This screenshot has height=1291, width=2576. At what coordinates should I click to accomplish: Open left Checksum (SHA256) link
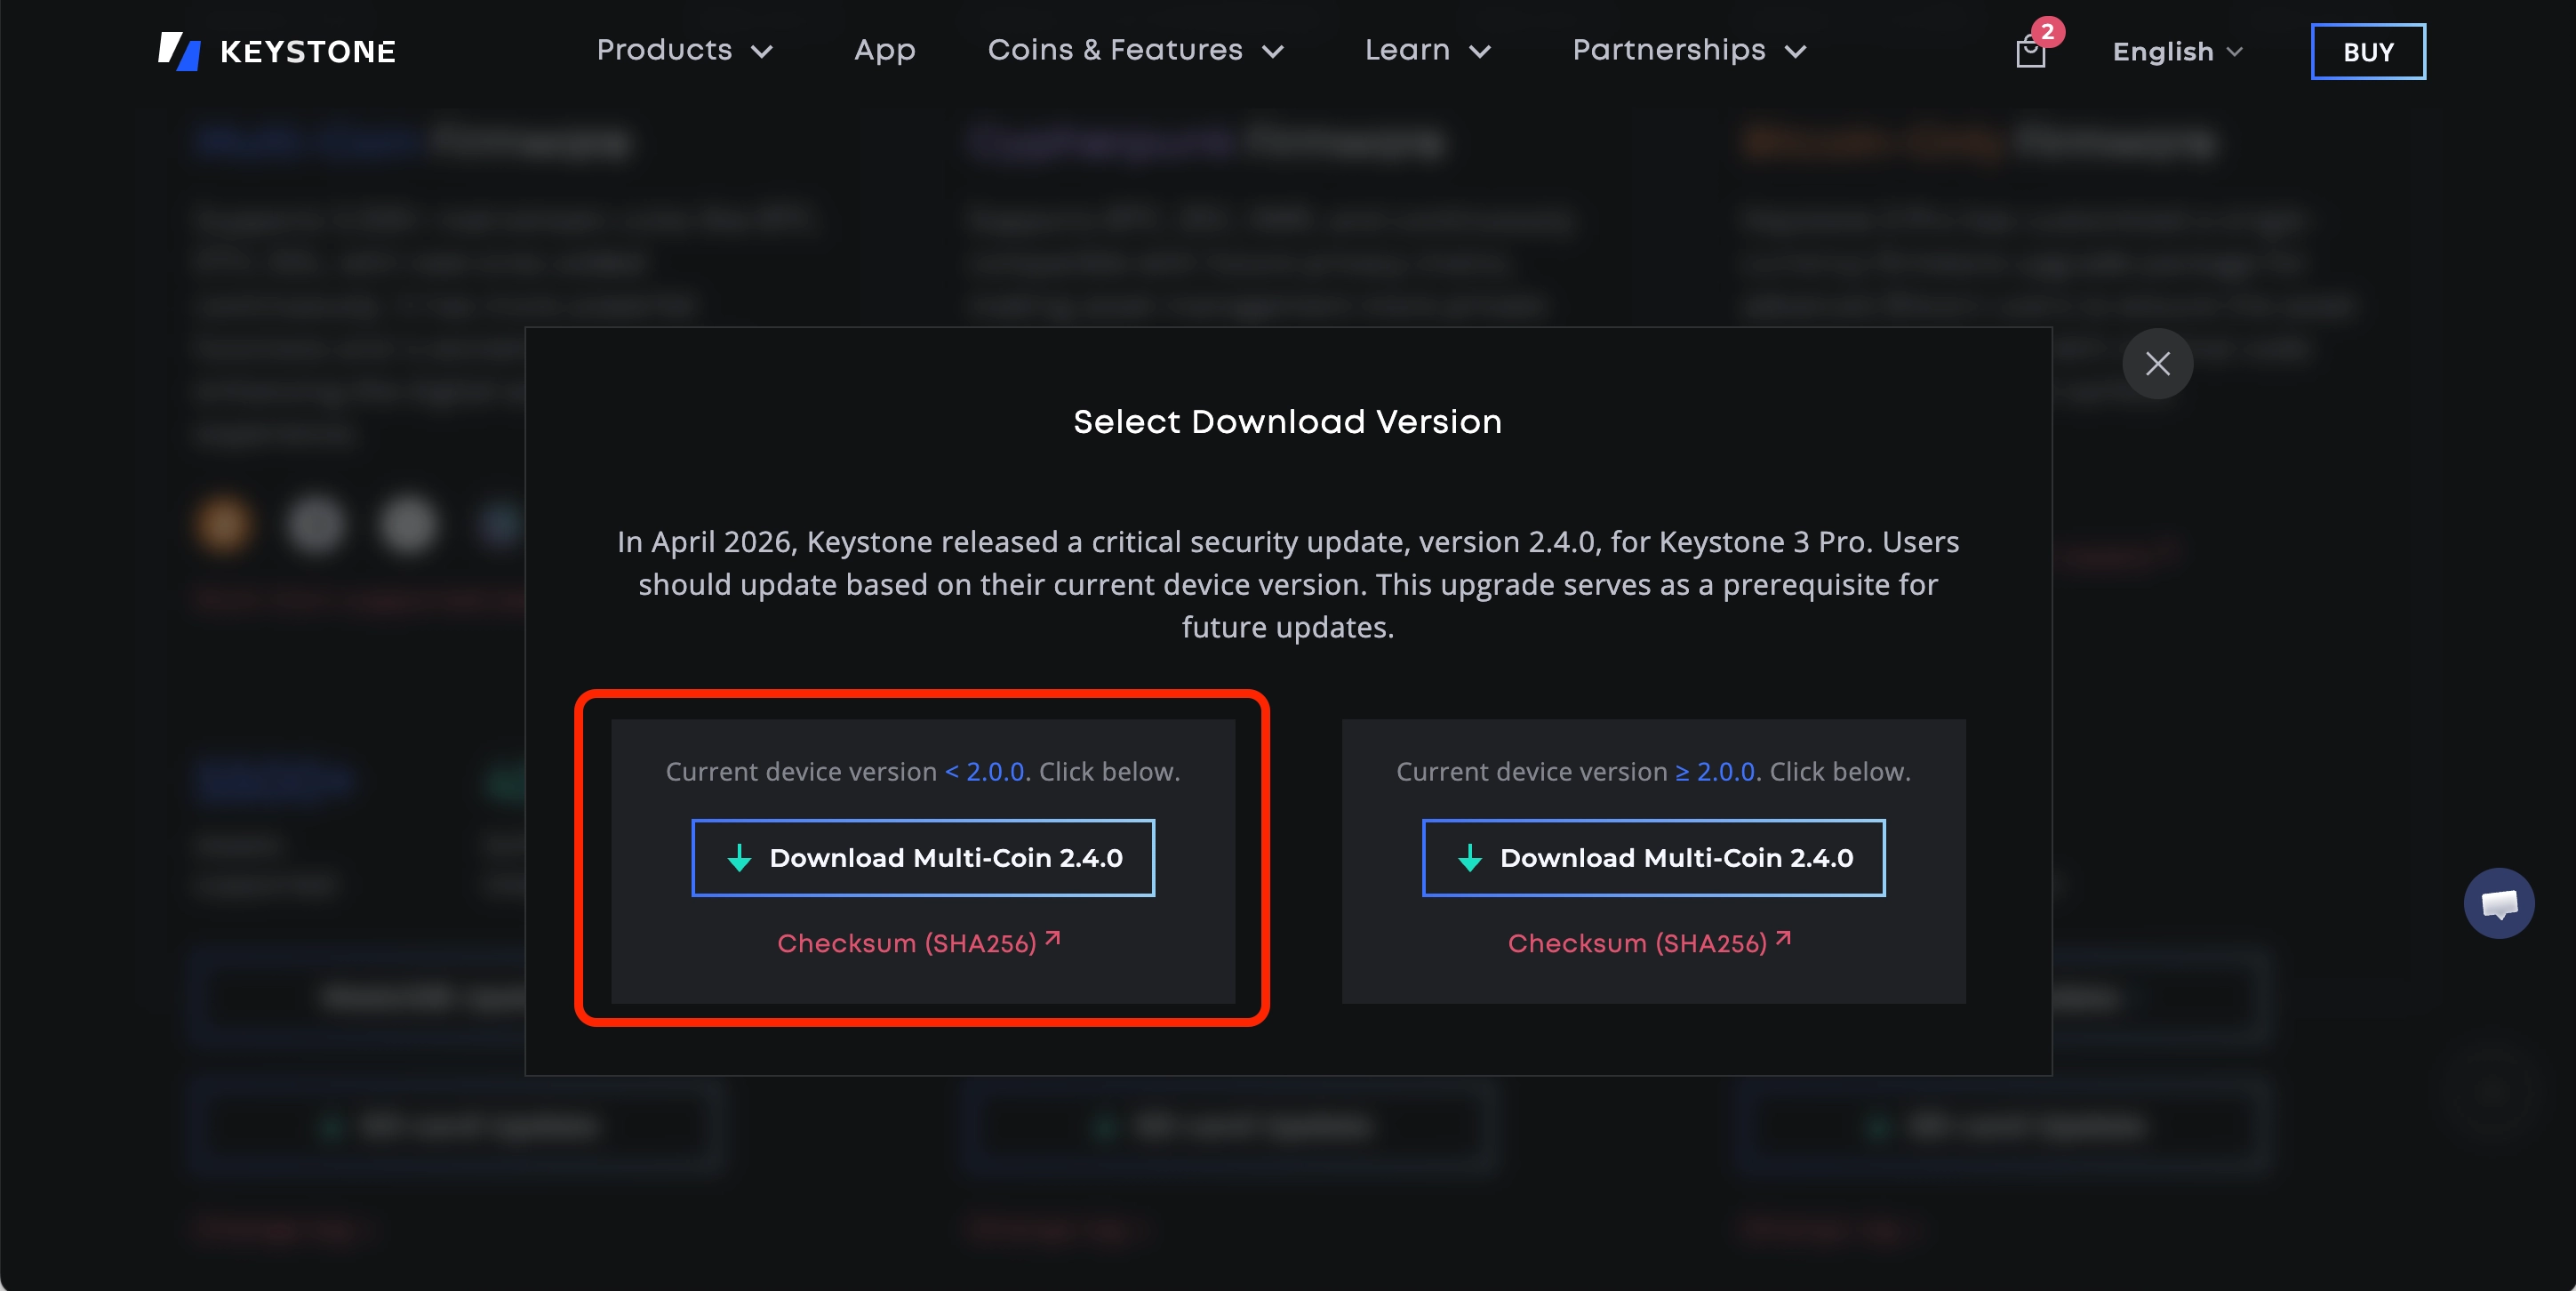(x=906, y=943)
